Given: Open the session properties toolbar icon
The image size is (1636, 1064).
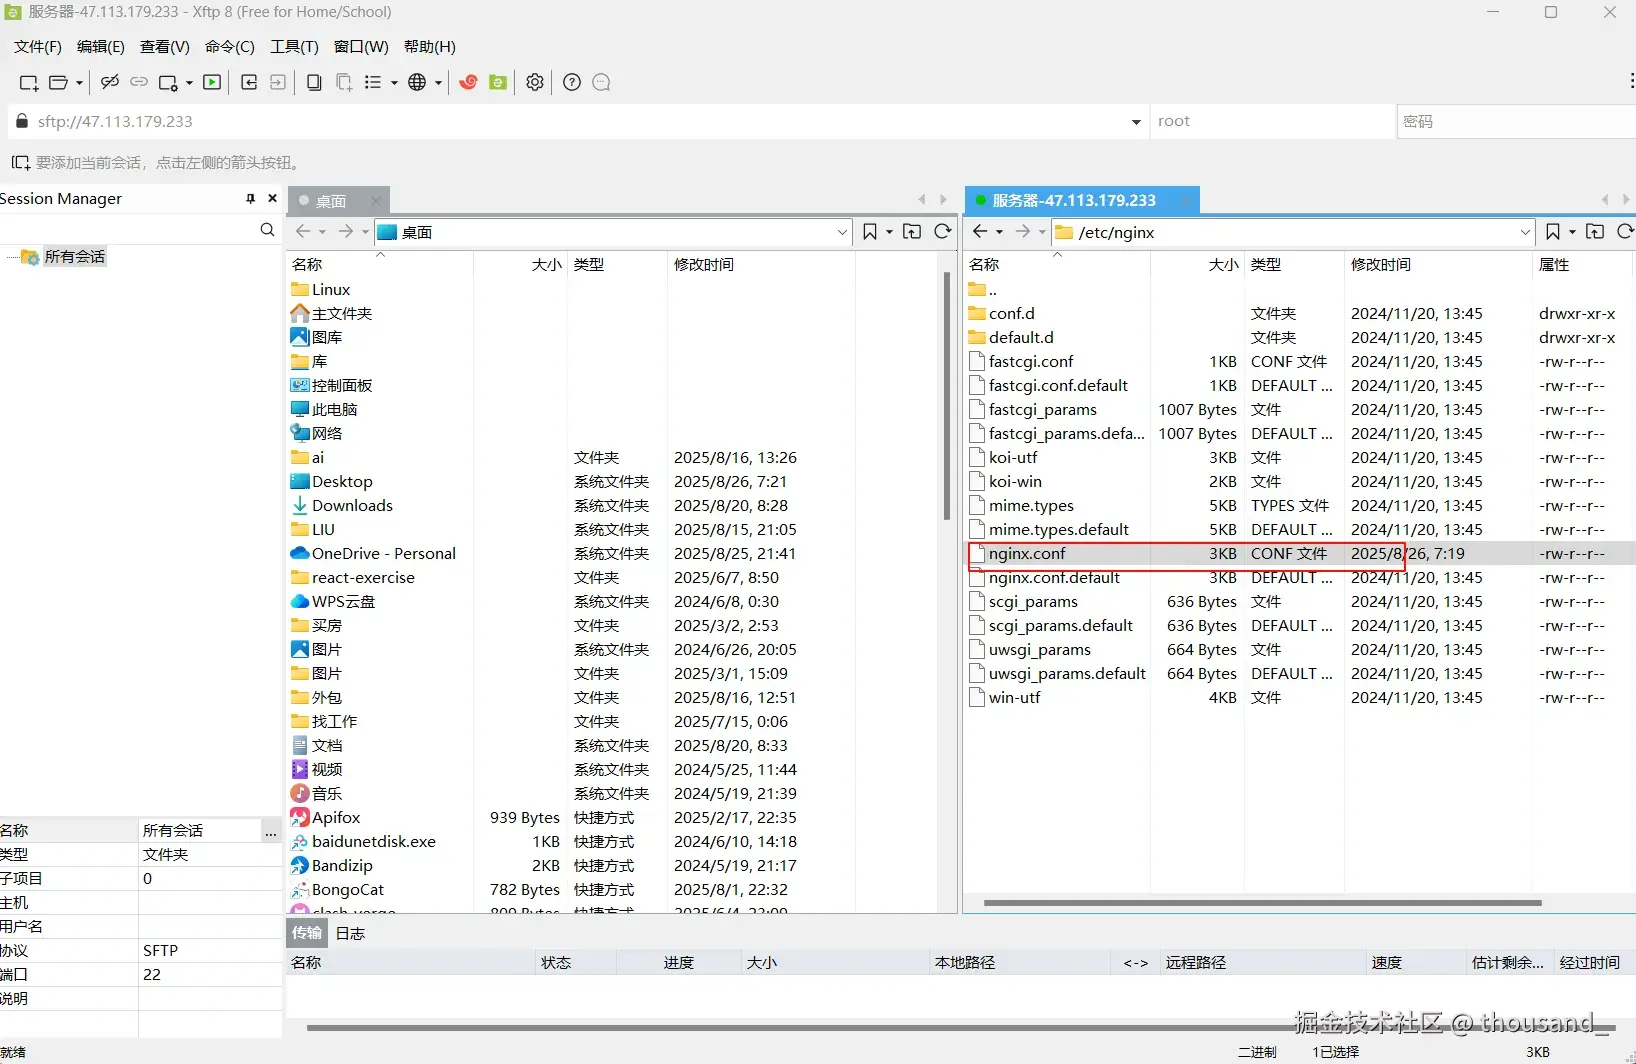Looking at the screenshot, I should 168,83.
